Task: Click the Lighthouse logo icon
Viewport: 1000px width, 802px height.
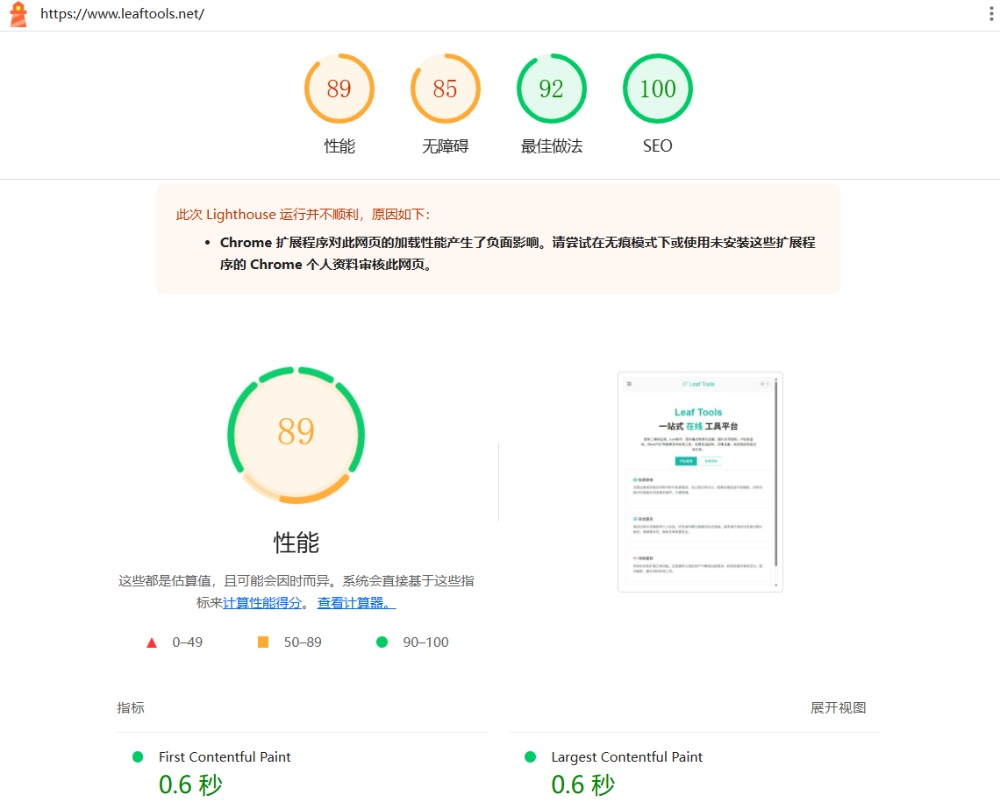Action: coord(18,14)
